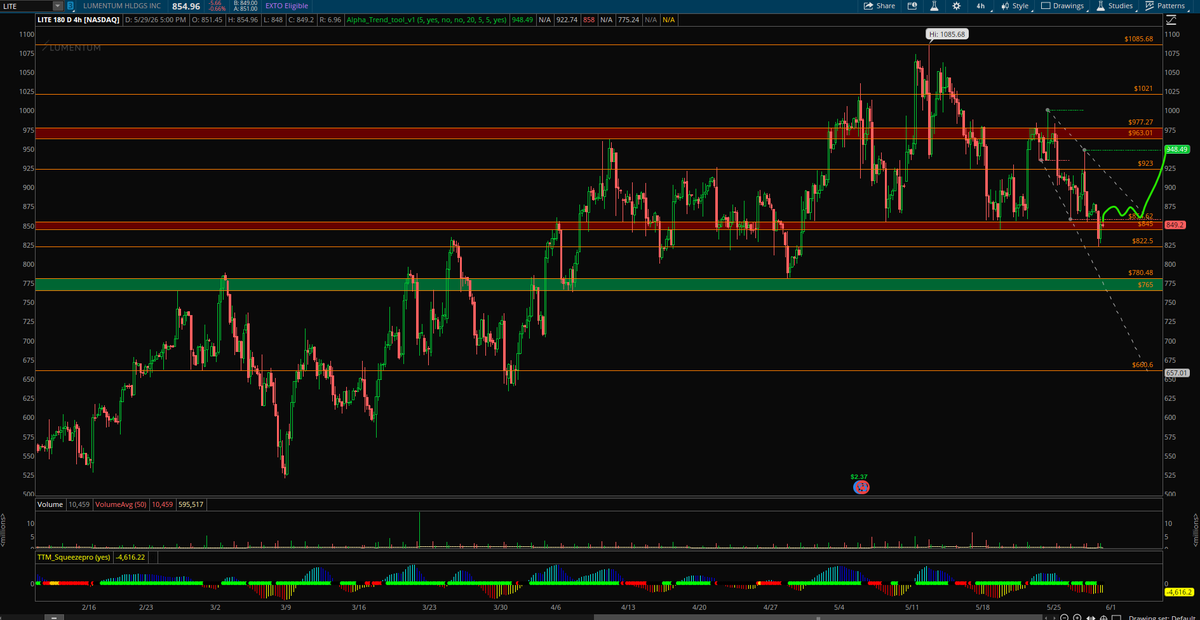Viewport: 1200px width, 620px height.
Task: Click the 5/18 date axis label
Action: (982, 607)
